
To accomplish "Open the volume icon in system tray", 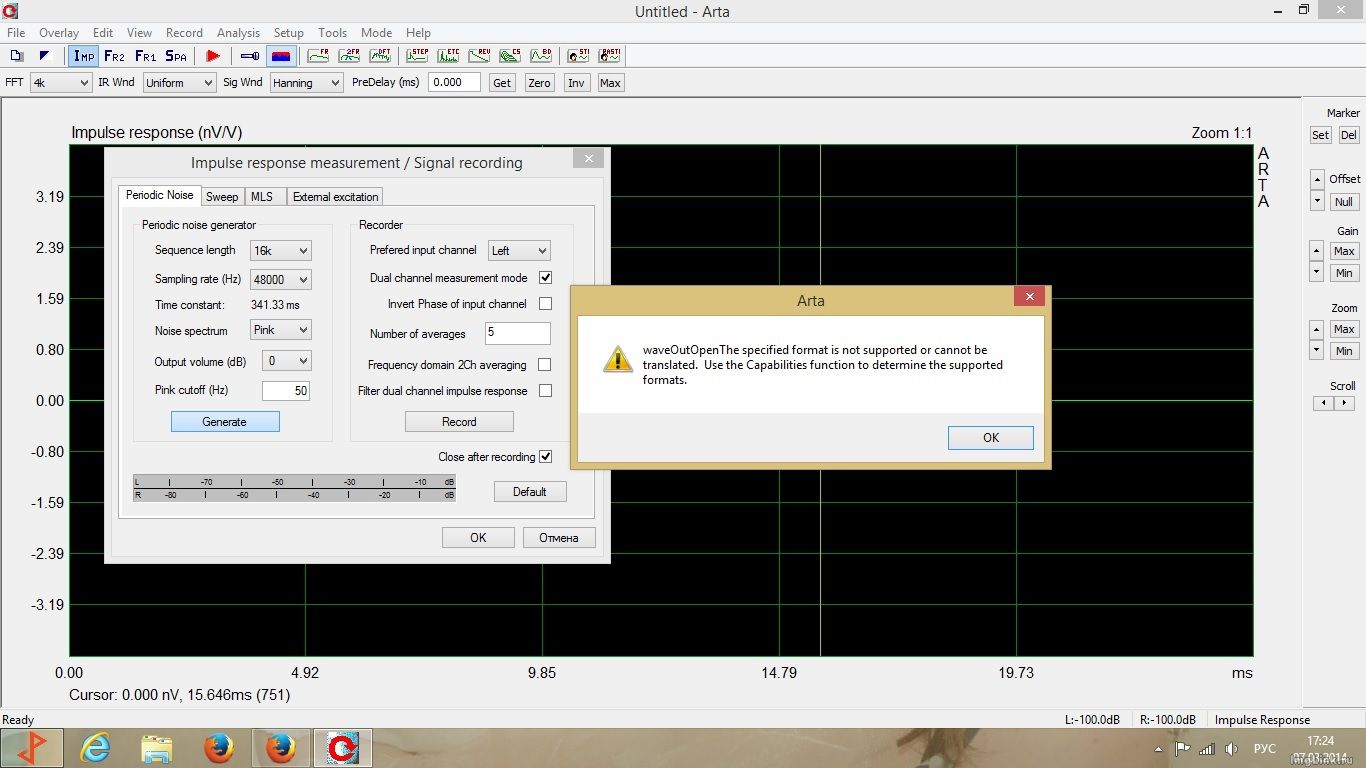I will pos(1231,748).
